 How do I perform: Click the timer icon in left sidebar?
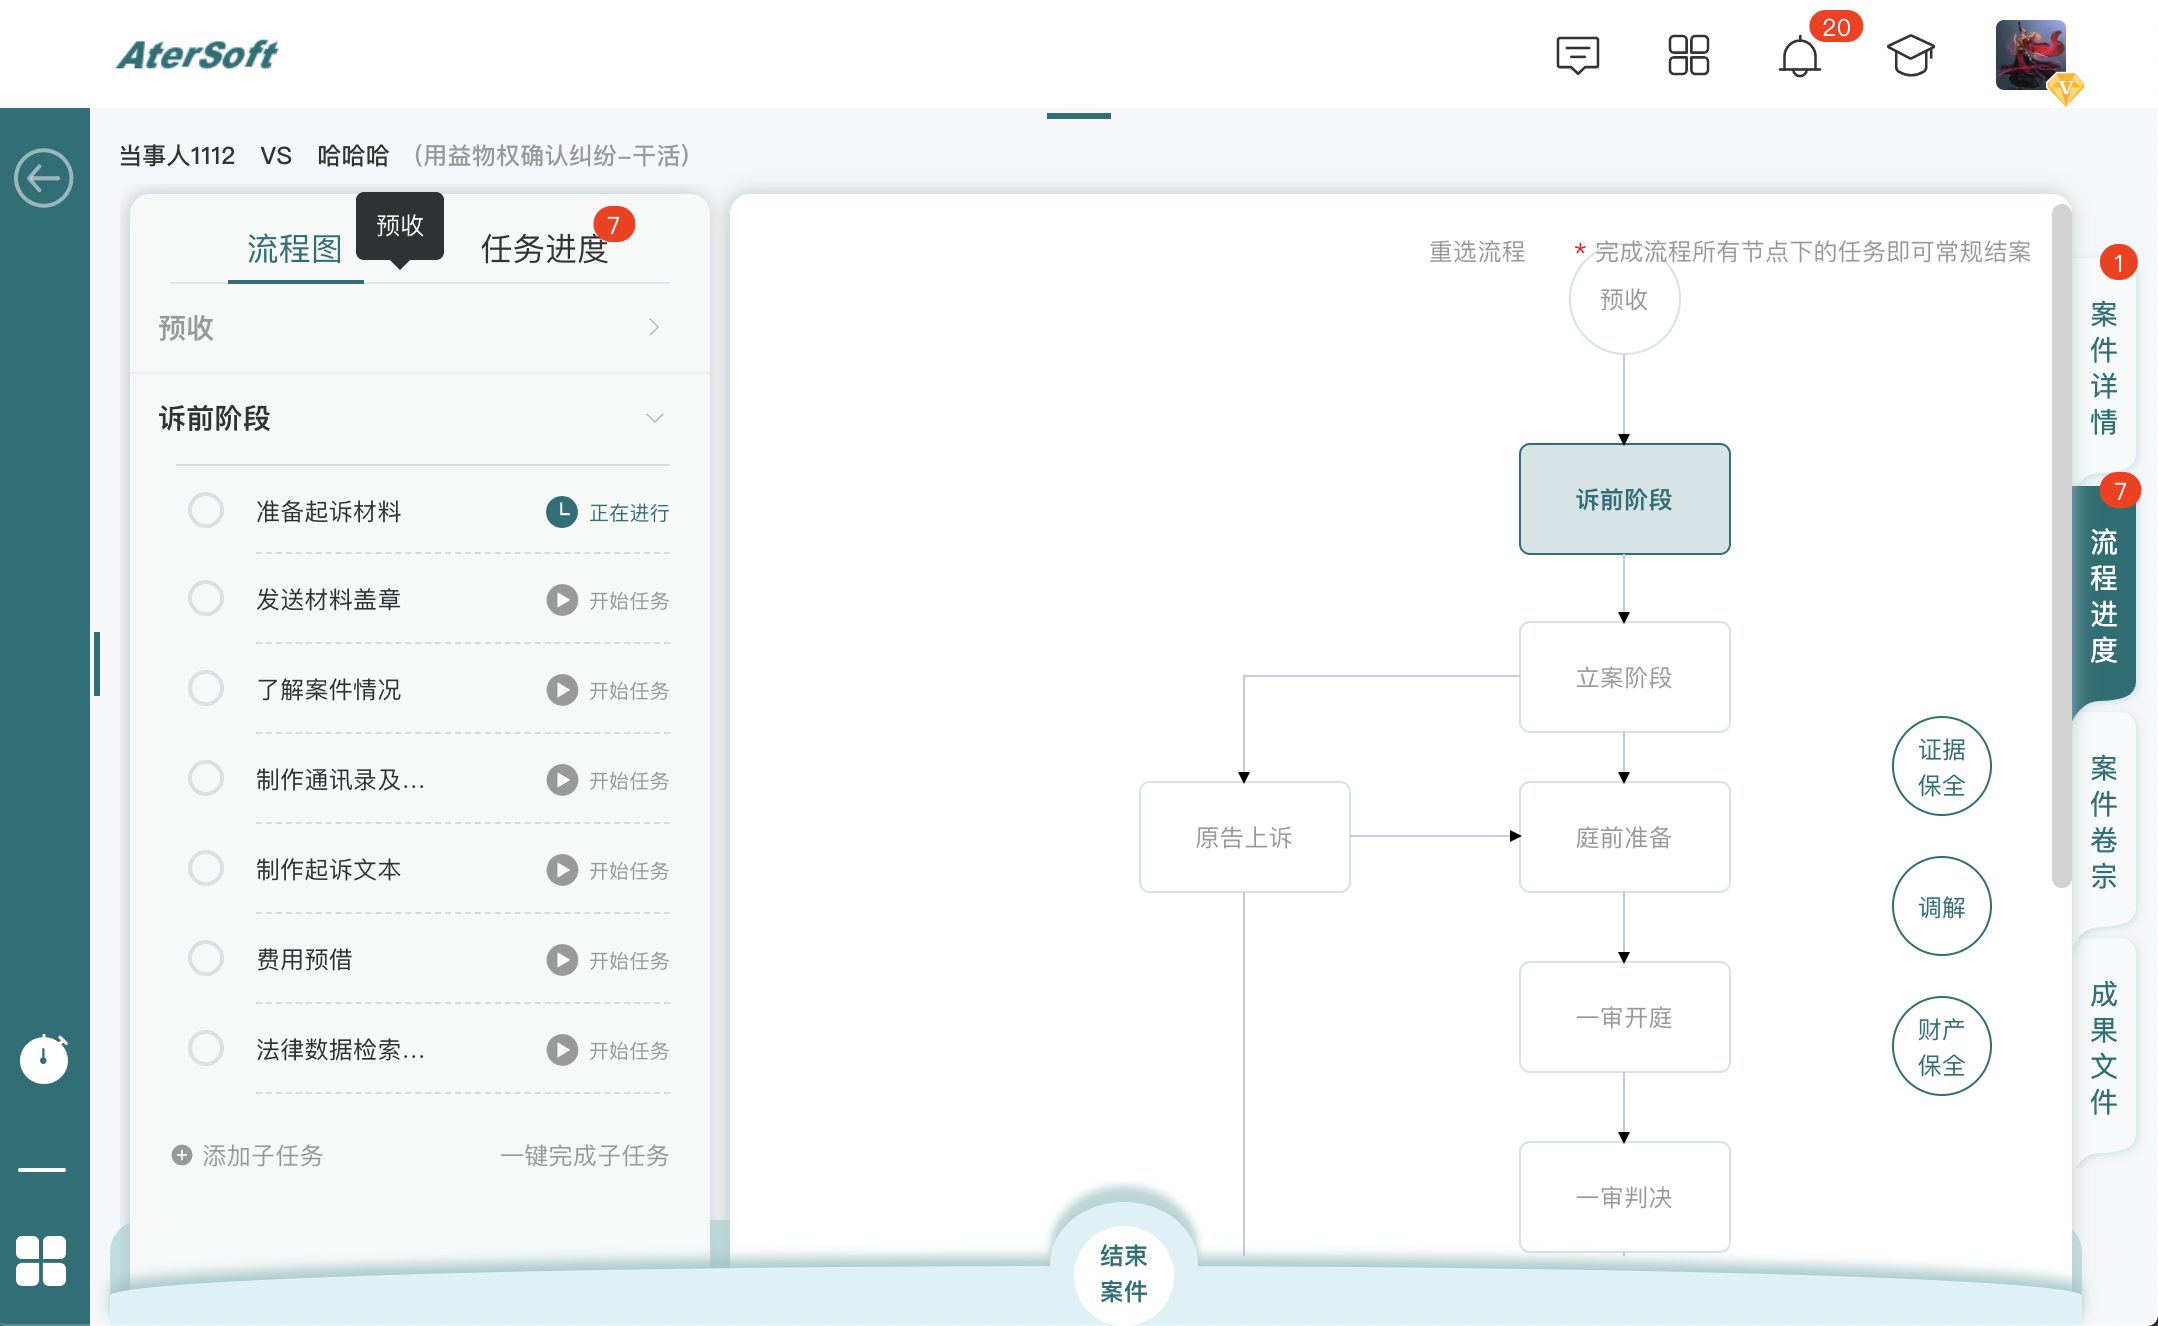click(x=43, y=1060)
